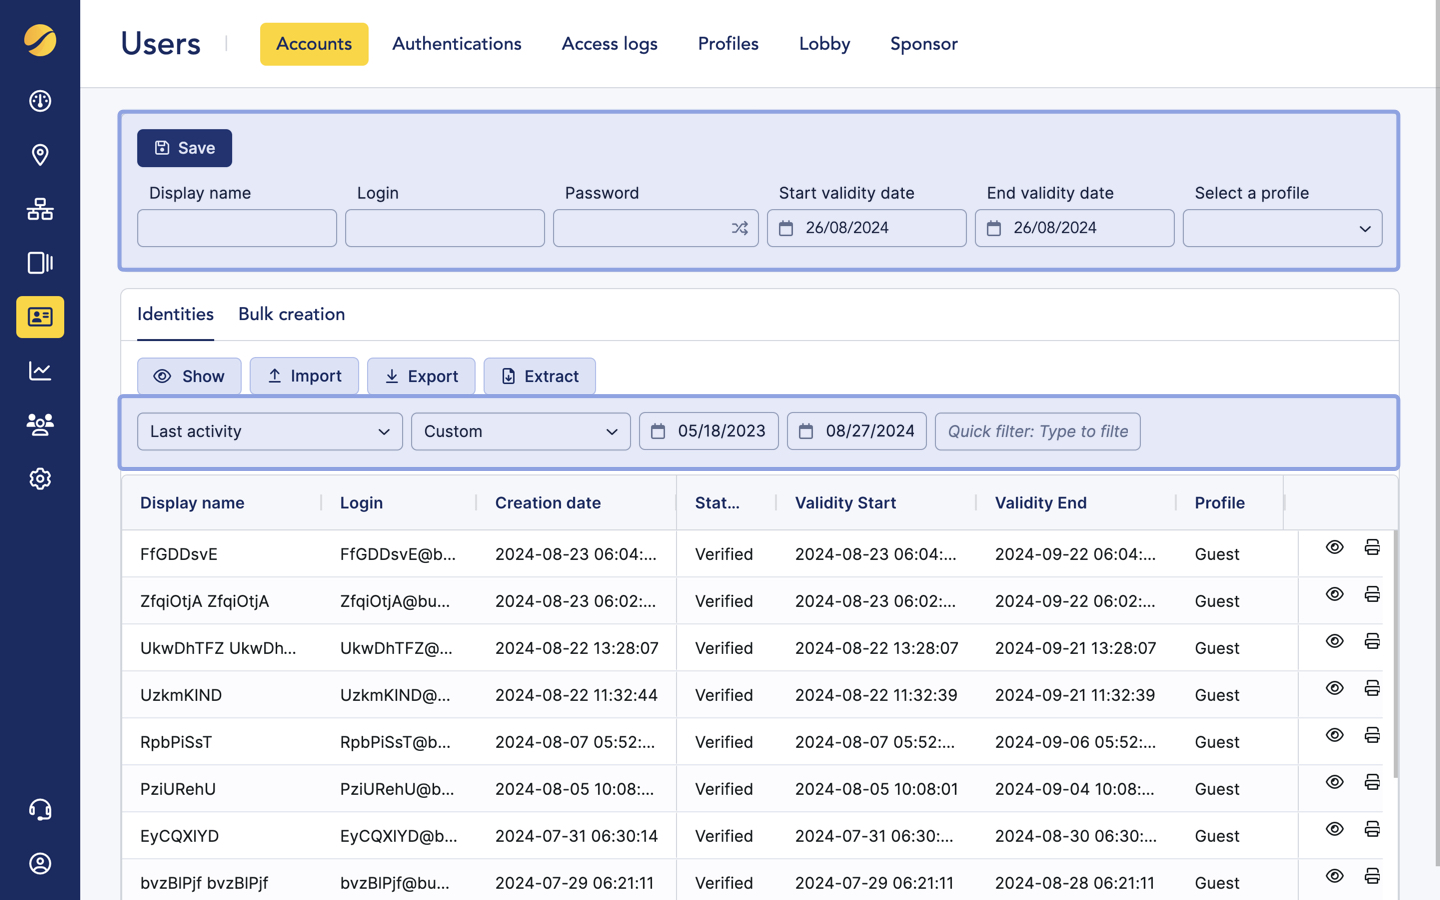Click the Quick filter text field
This screenshot has height=900, width=1440.
(1037, 431)
